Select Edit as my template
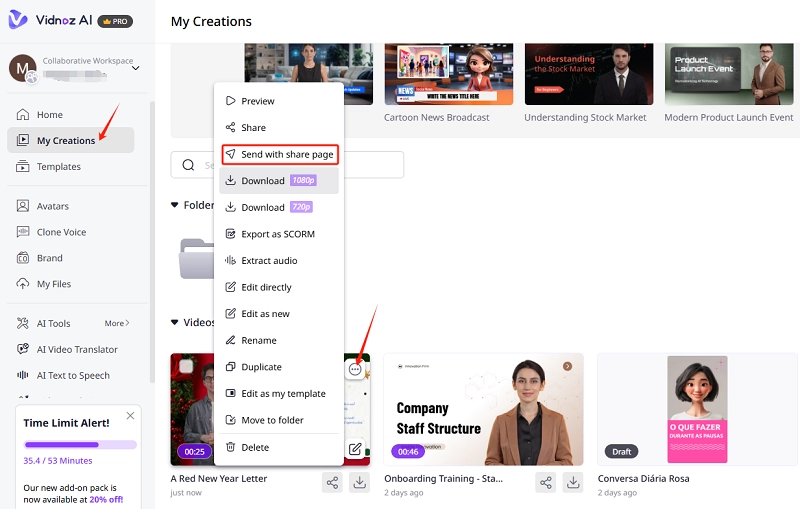The image size is (800, 509). point(279,394)
